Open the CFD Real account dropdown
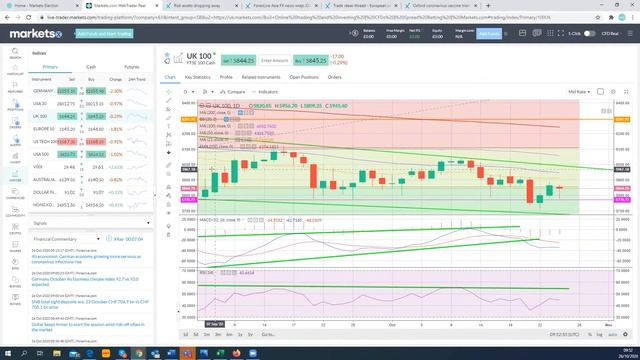The image size is (640, 360). (611, 33)
